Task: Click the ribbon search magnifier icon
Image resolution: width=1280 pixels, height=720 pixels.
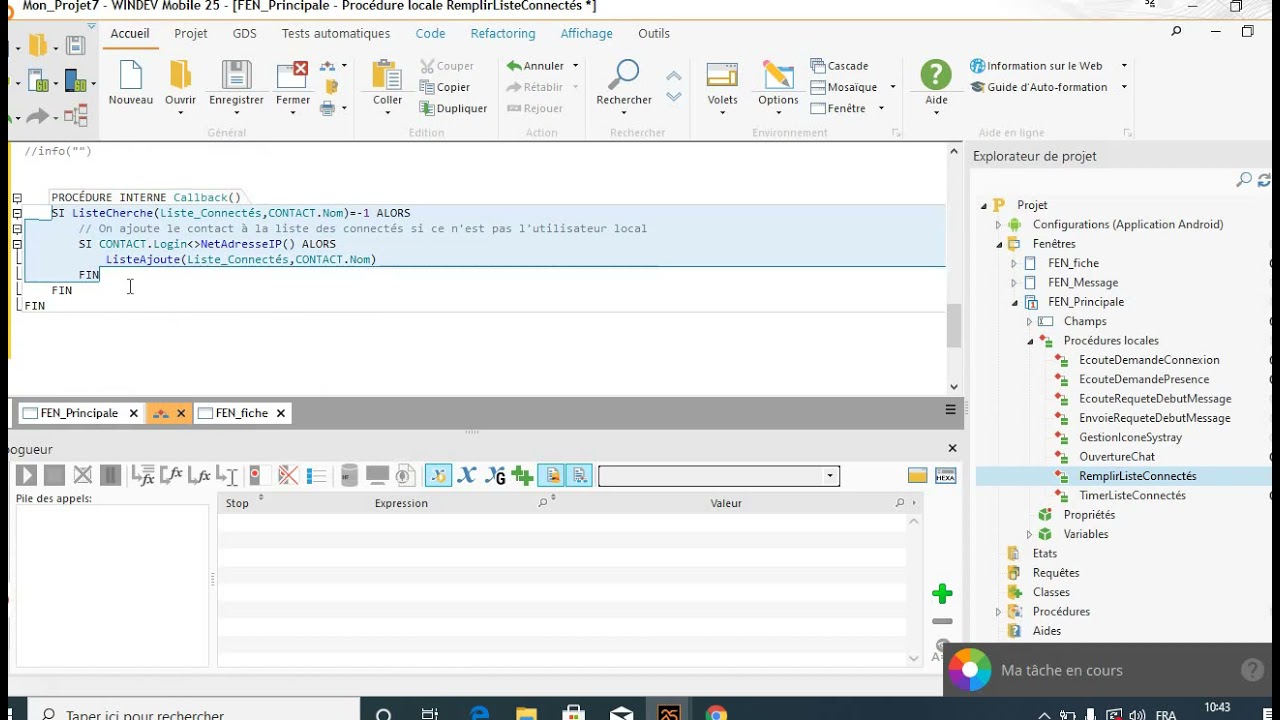Action: 1176,32
